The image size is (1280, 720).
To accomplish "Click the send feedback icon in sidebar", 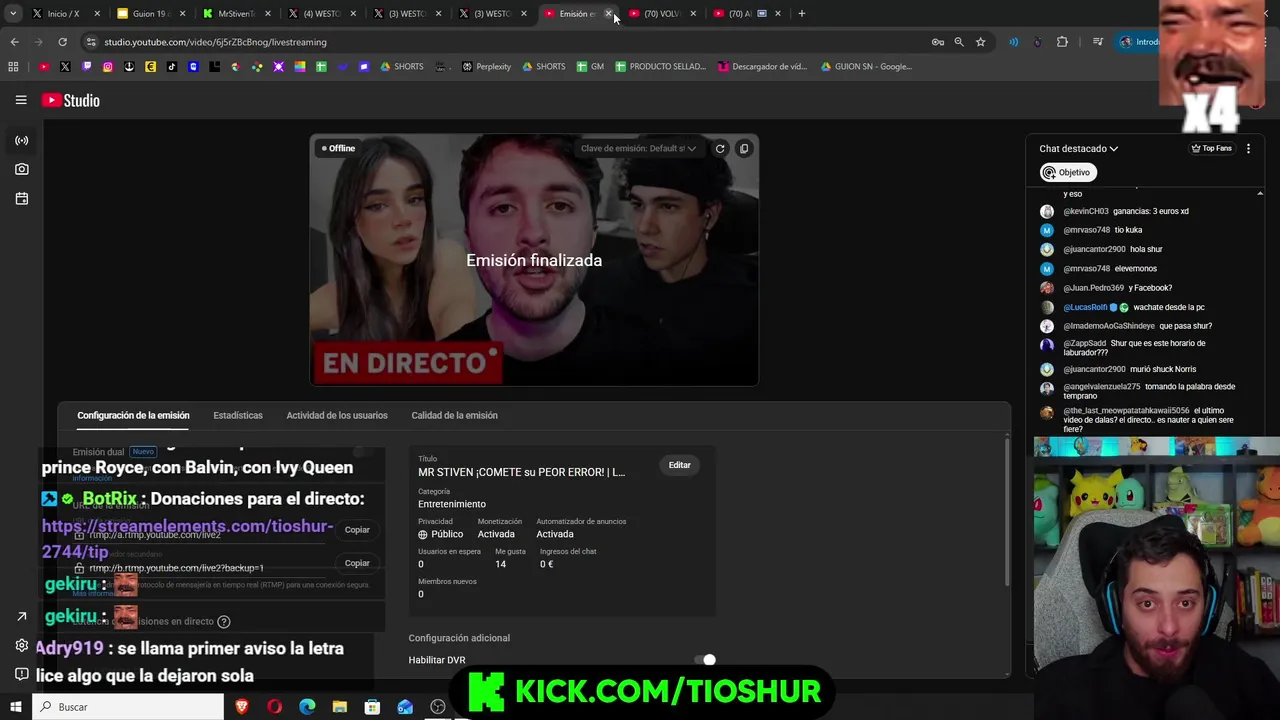I will click(21, 674).
